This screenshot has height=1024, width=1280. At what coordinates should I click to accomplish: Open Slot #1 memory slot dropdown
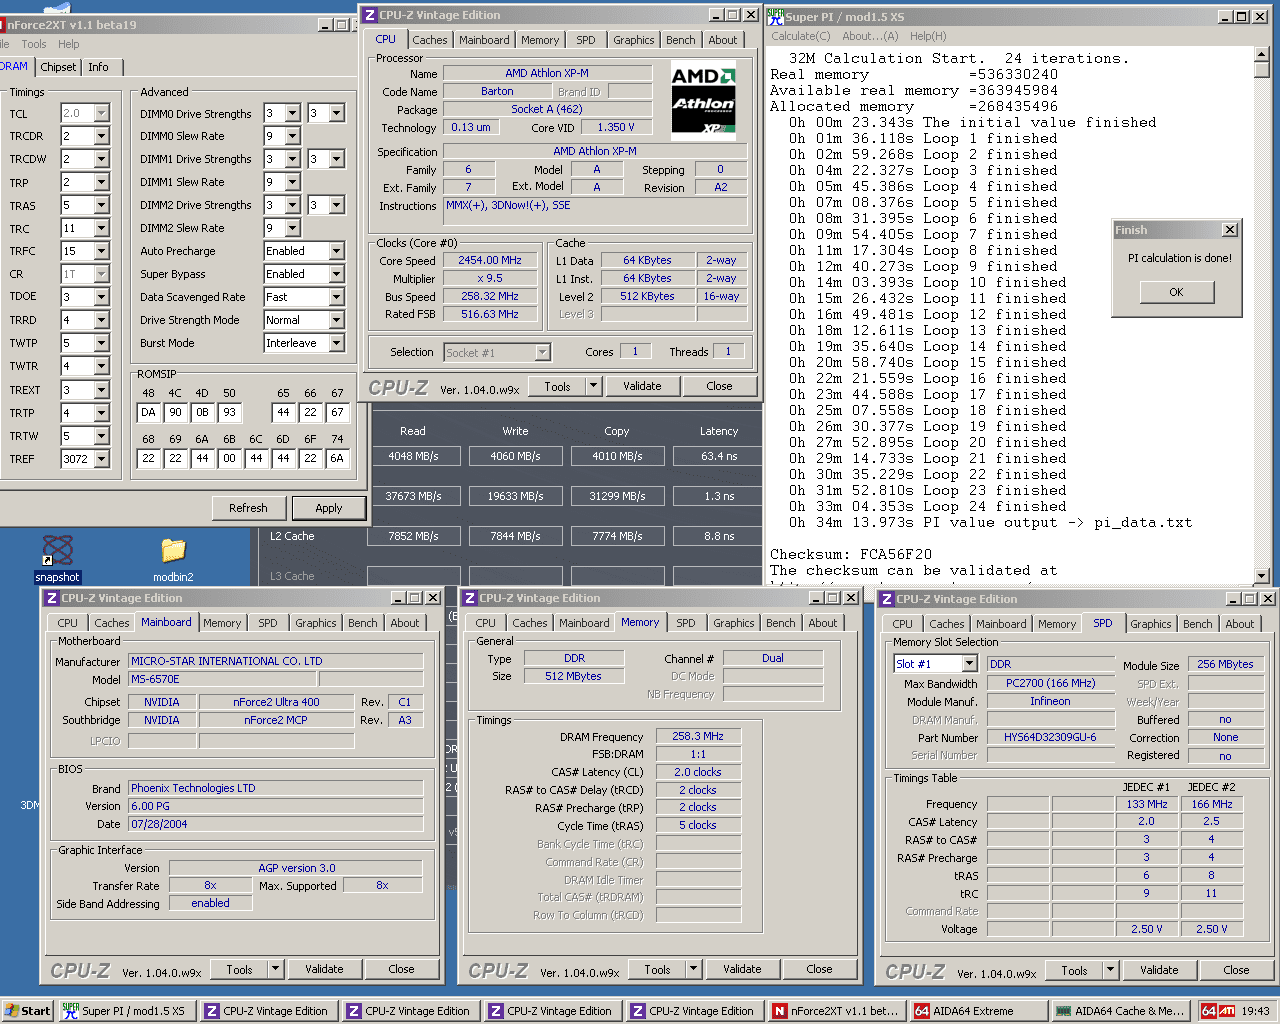969,664
